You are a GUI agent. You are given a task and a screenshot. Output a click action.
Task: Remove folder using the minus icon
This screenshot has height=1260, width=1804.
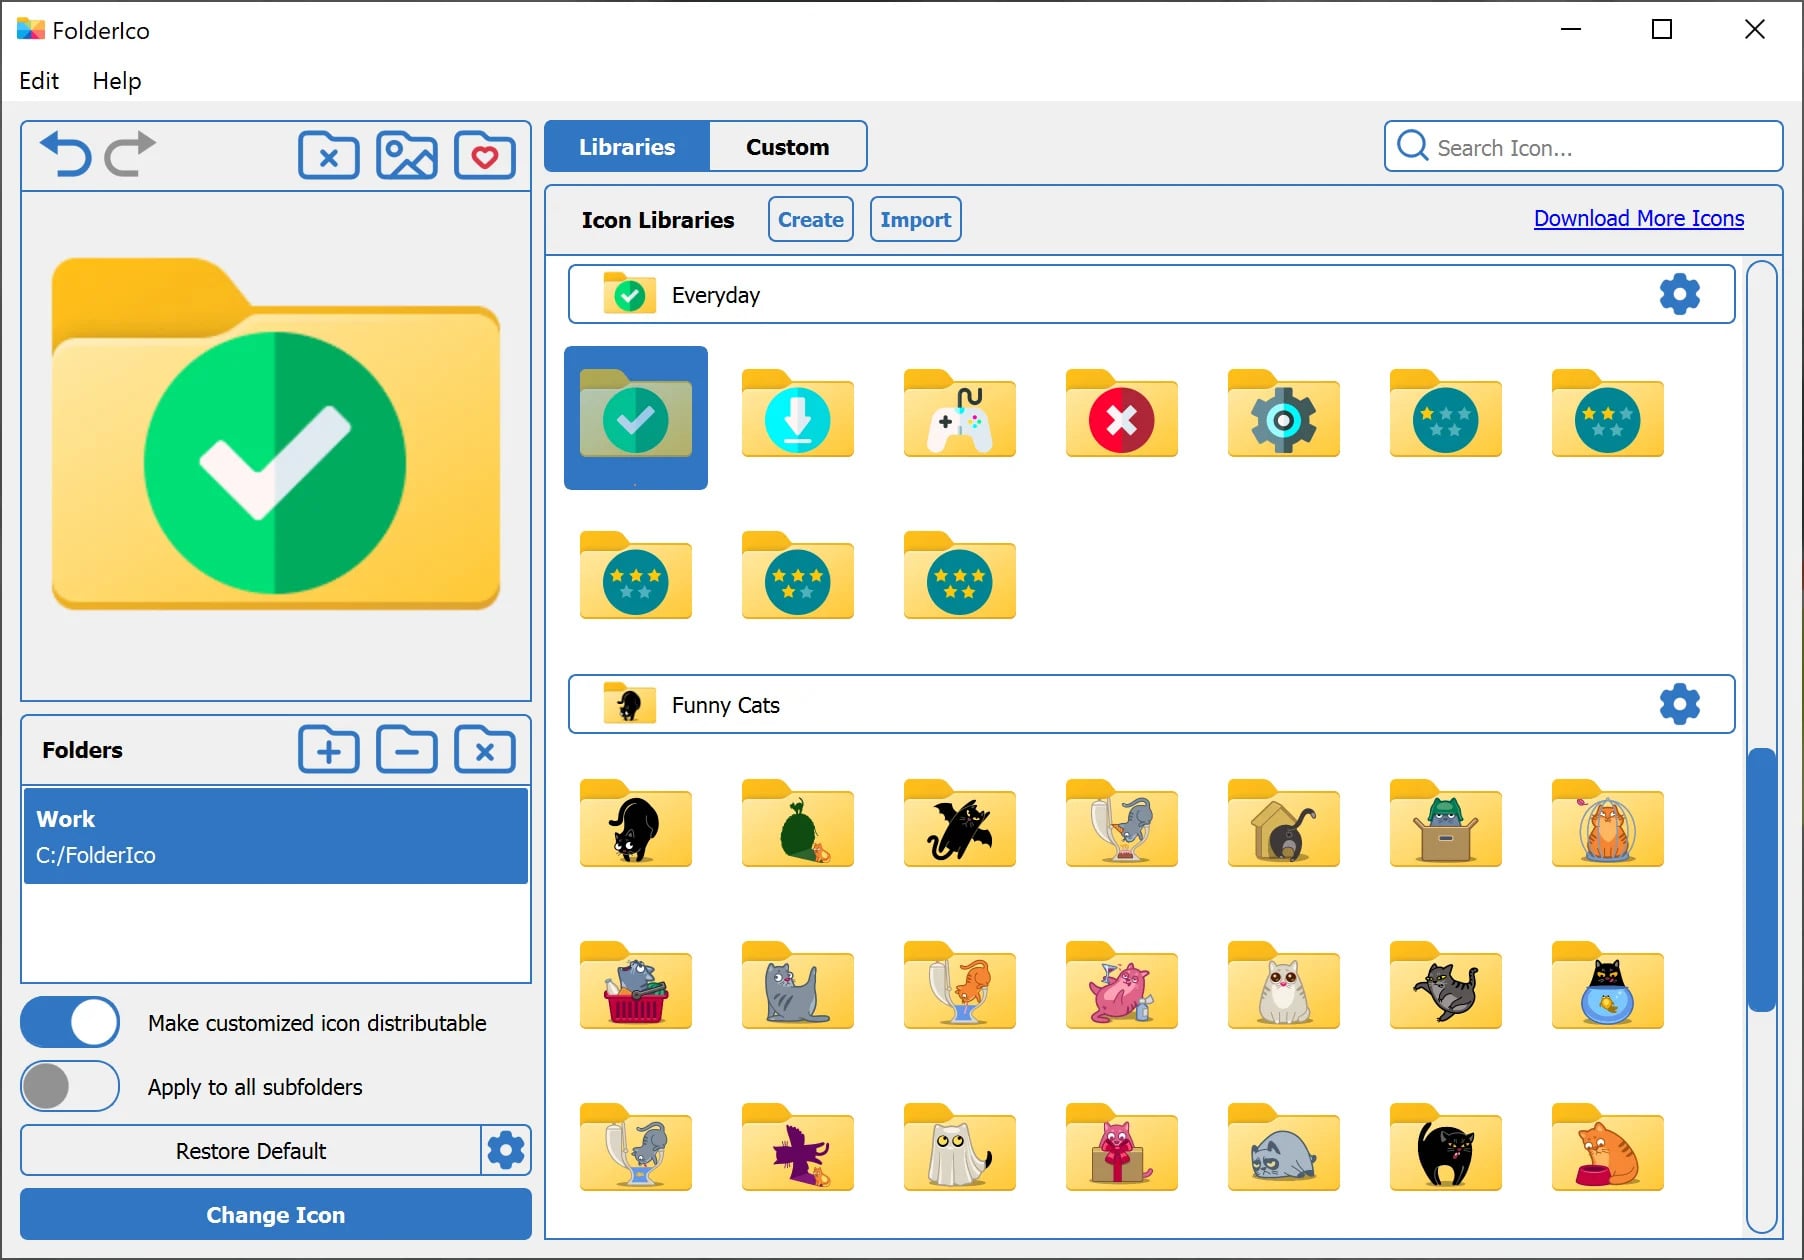[407, 750]
